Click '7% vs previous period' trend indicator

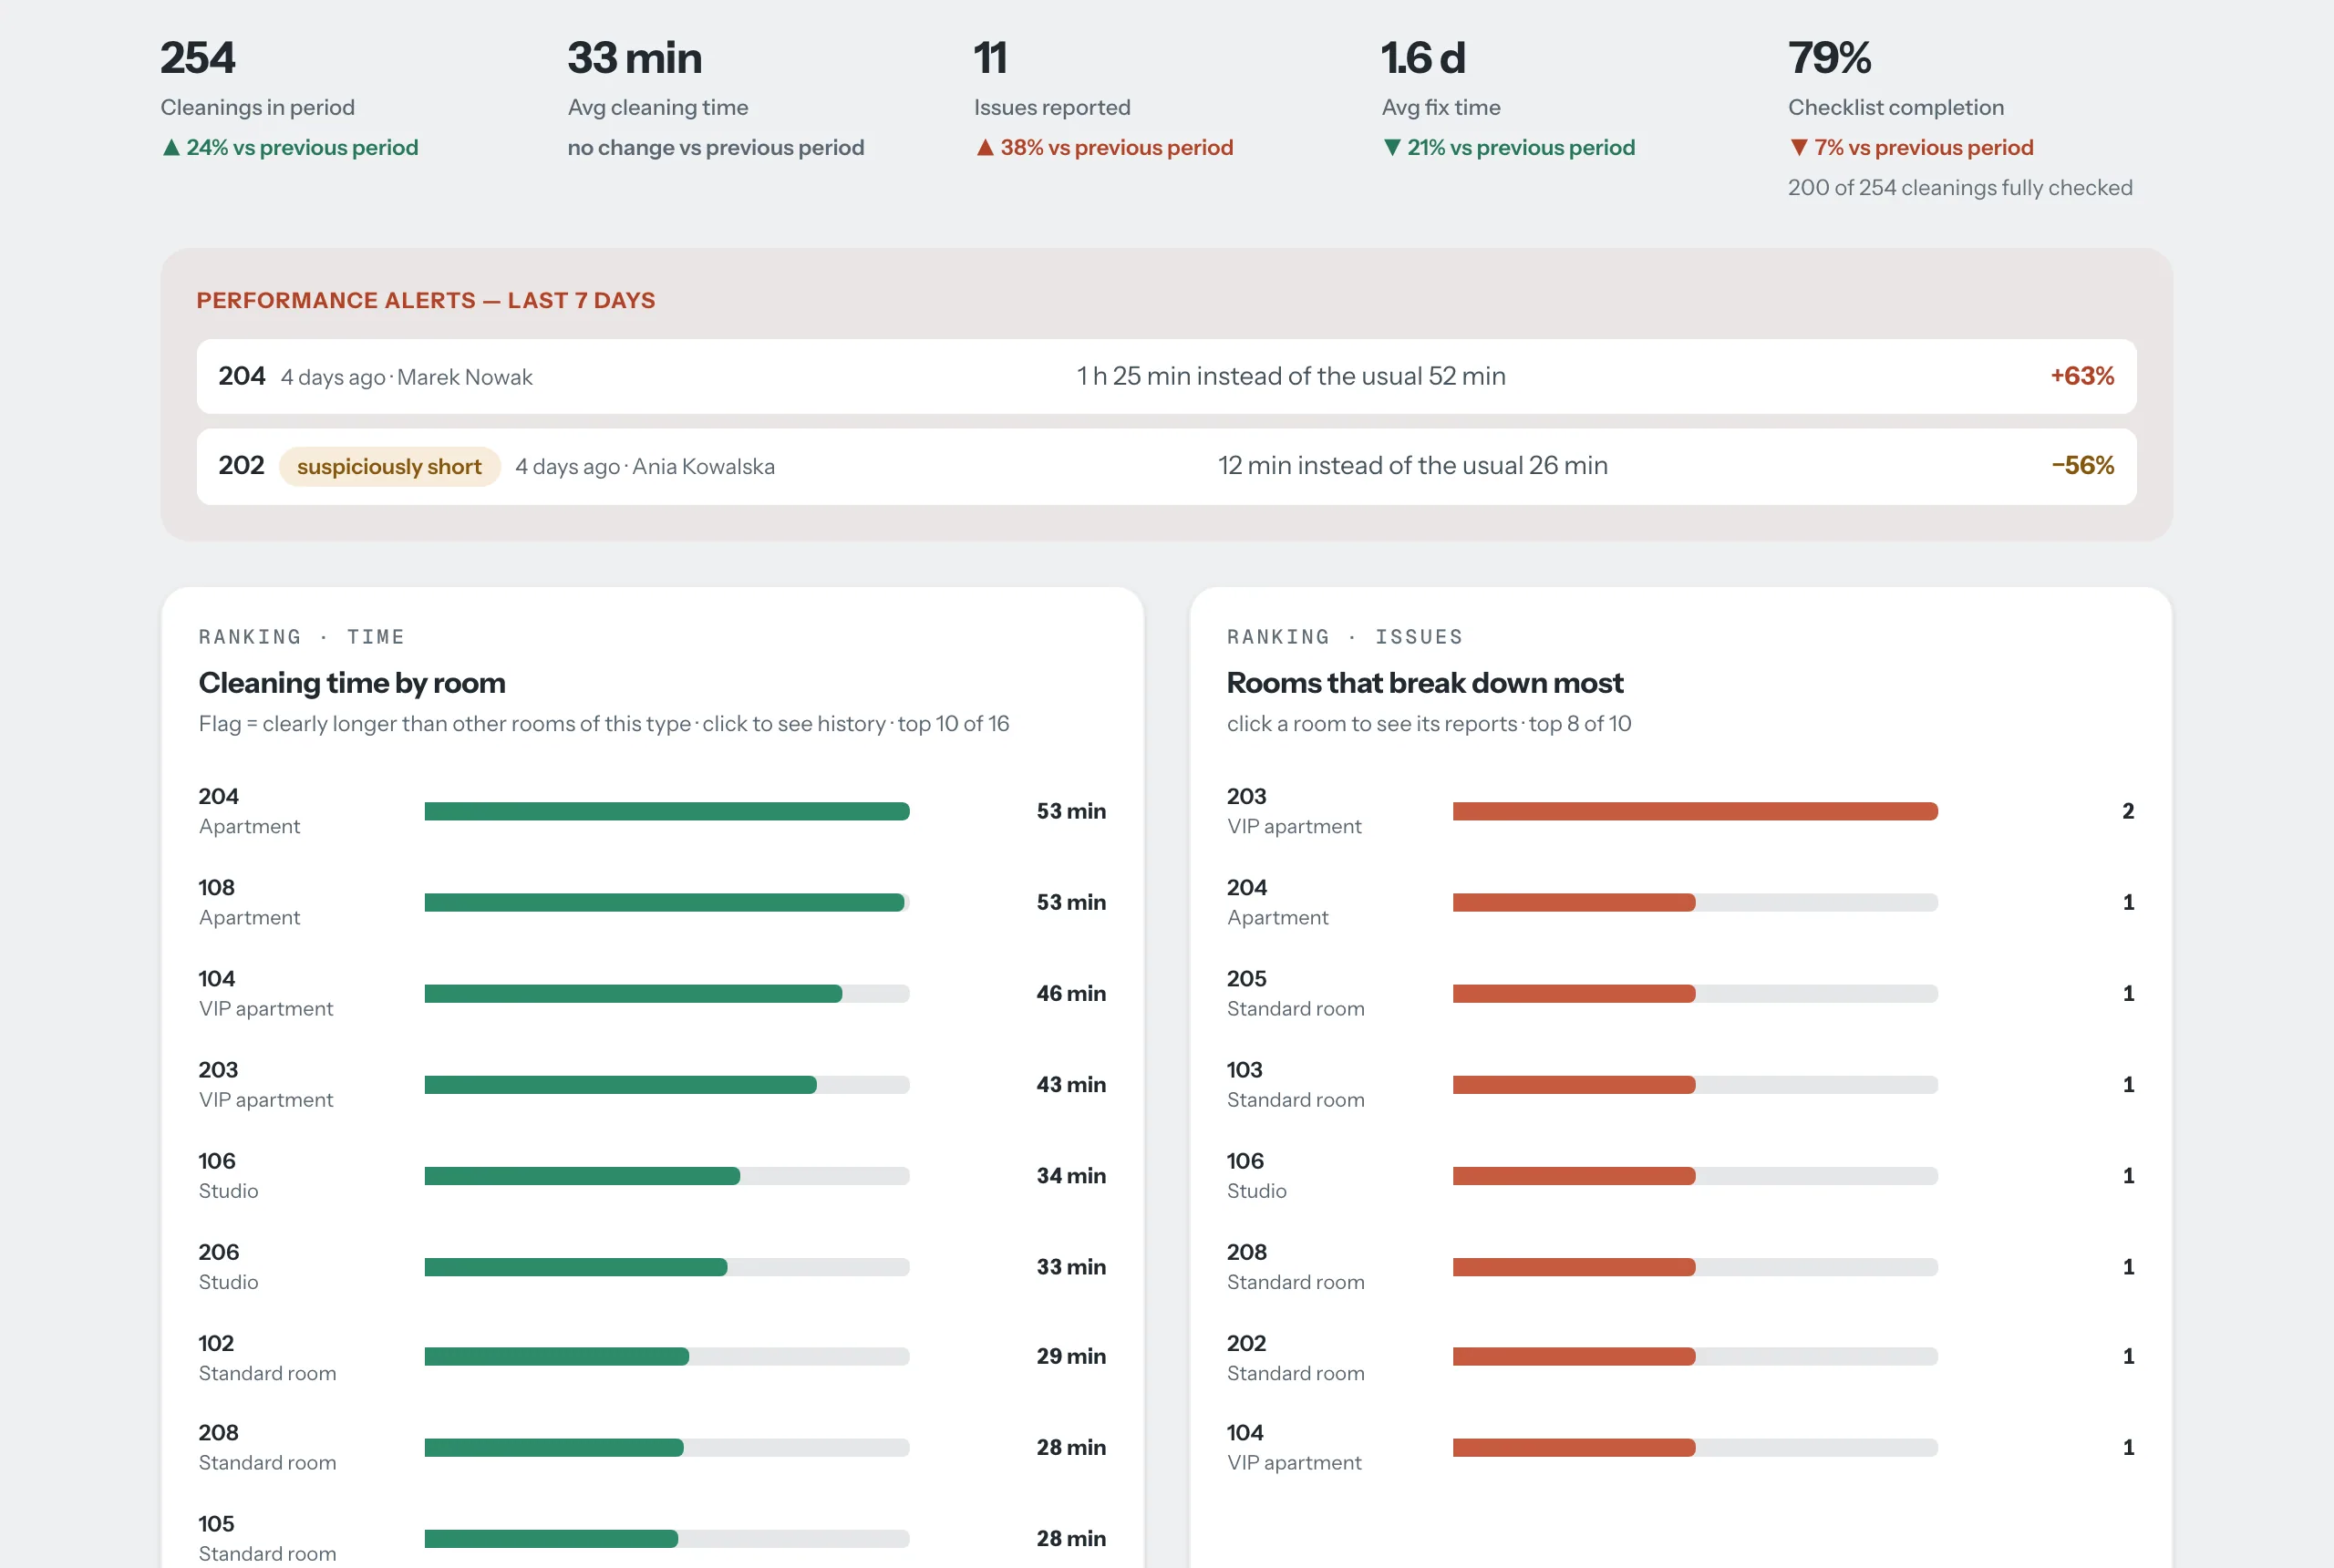pos(1911,148)
